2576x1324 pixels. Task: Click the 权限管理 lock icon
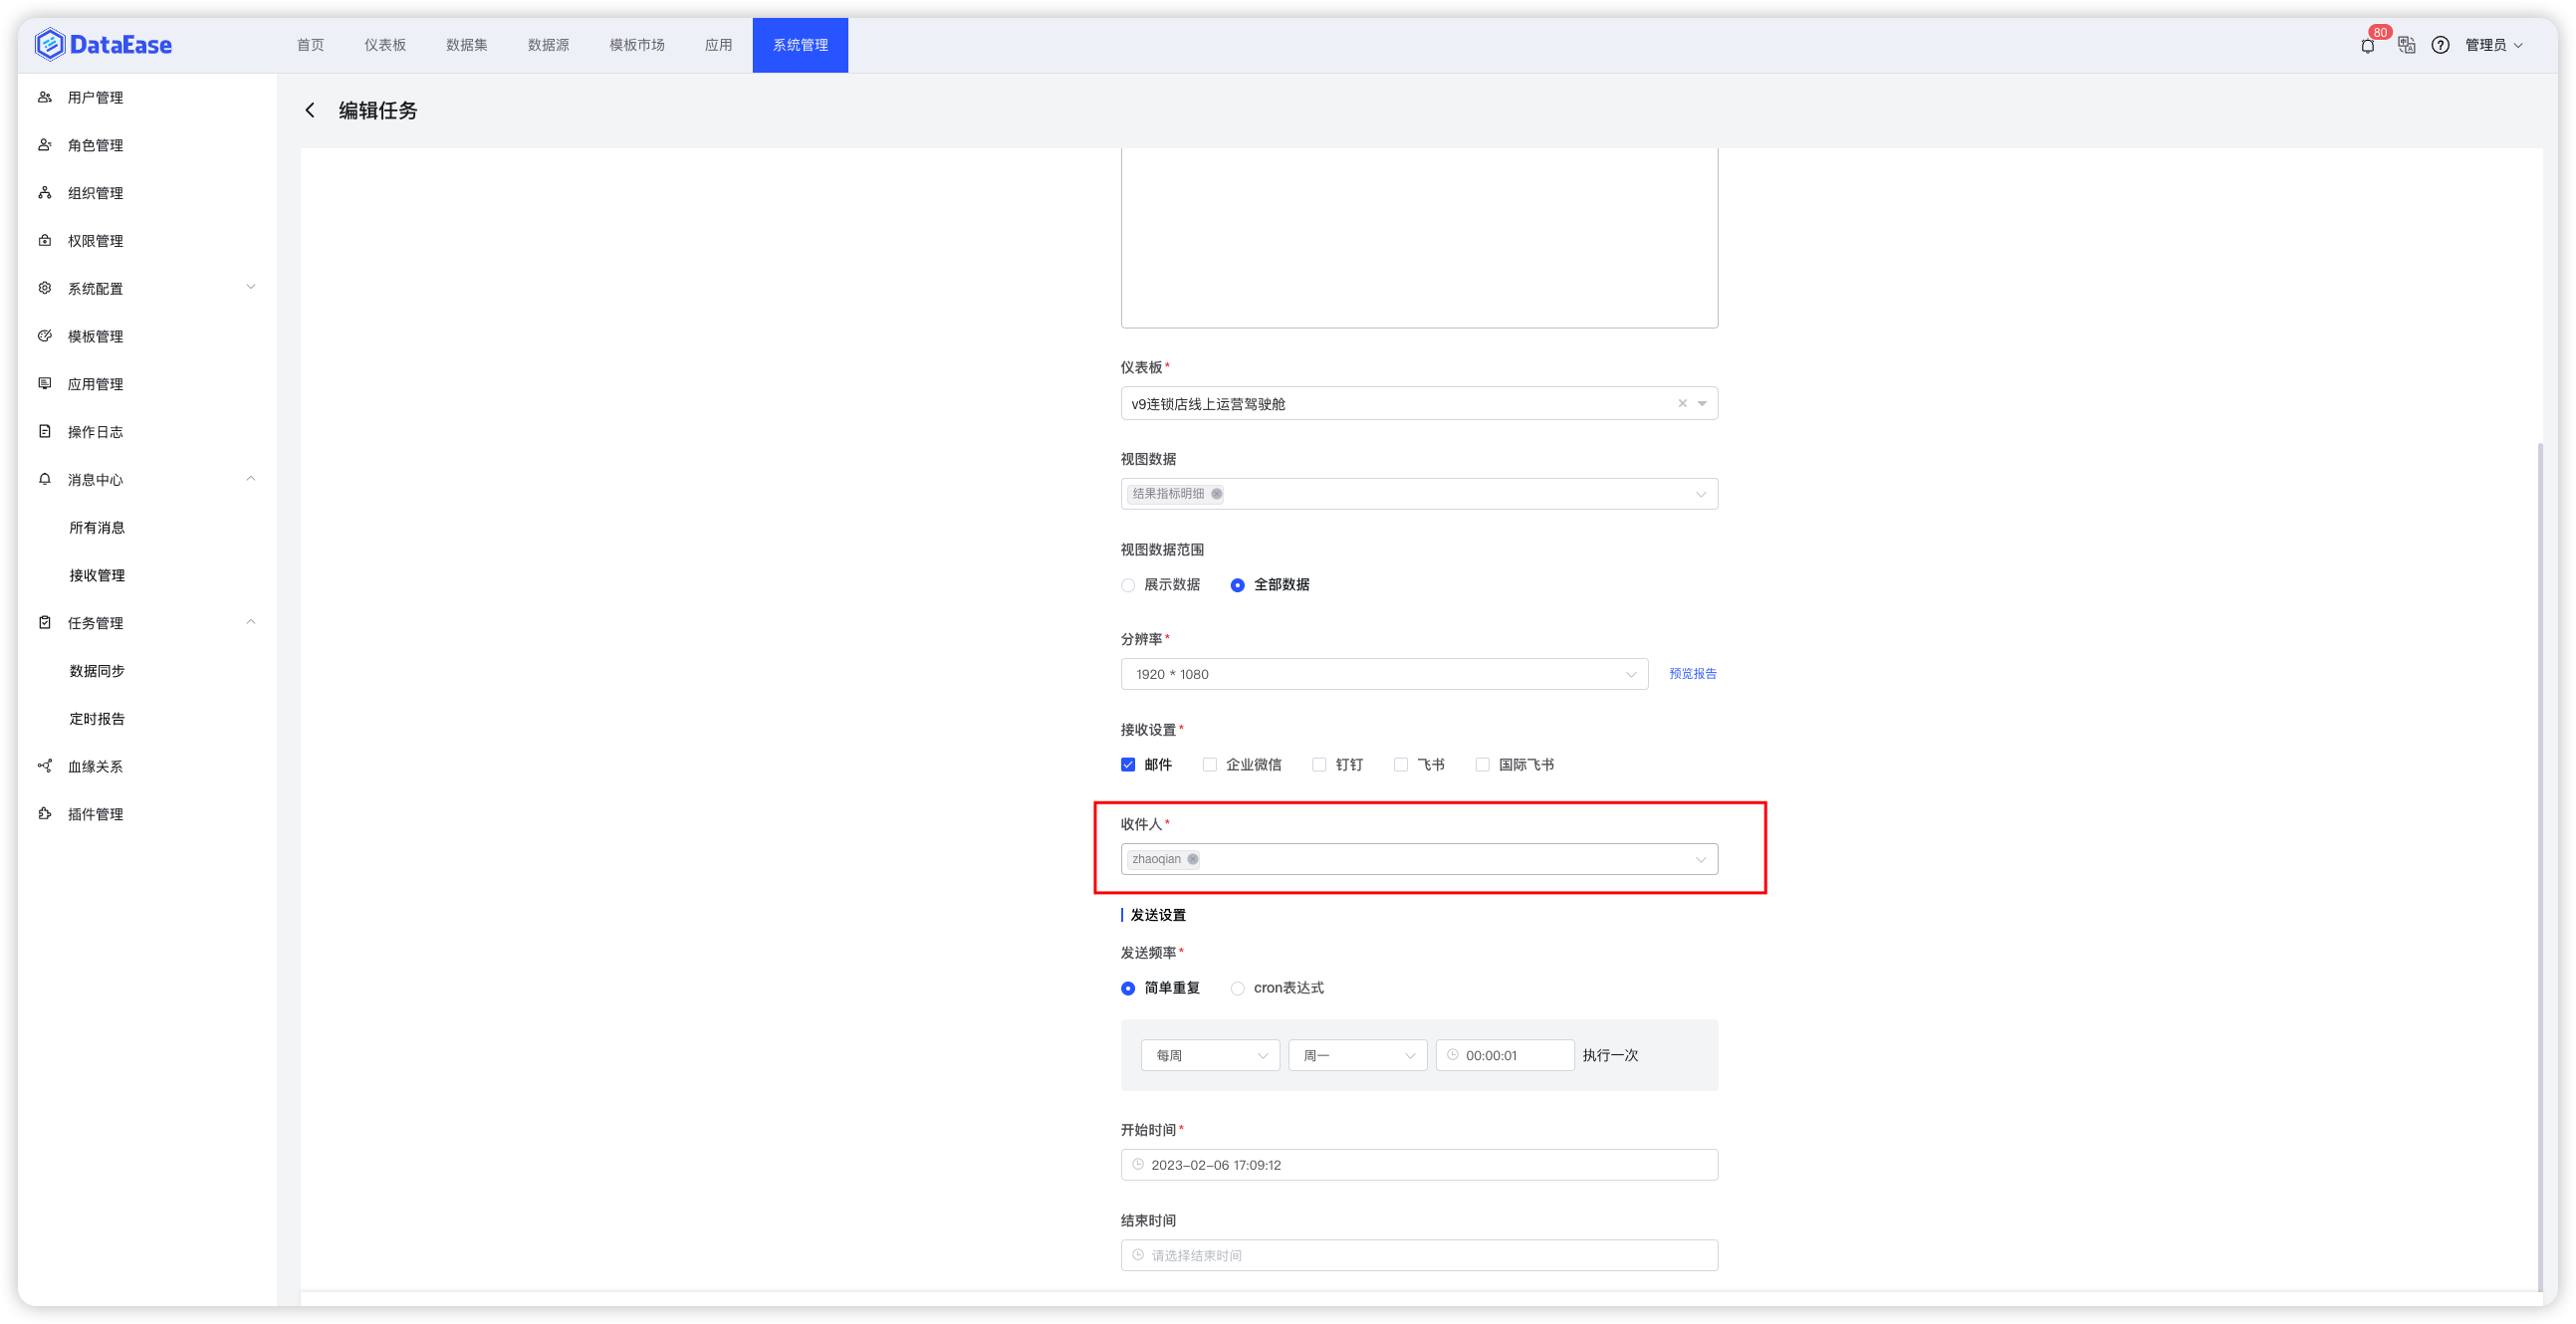coord(45,240)
